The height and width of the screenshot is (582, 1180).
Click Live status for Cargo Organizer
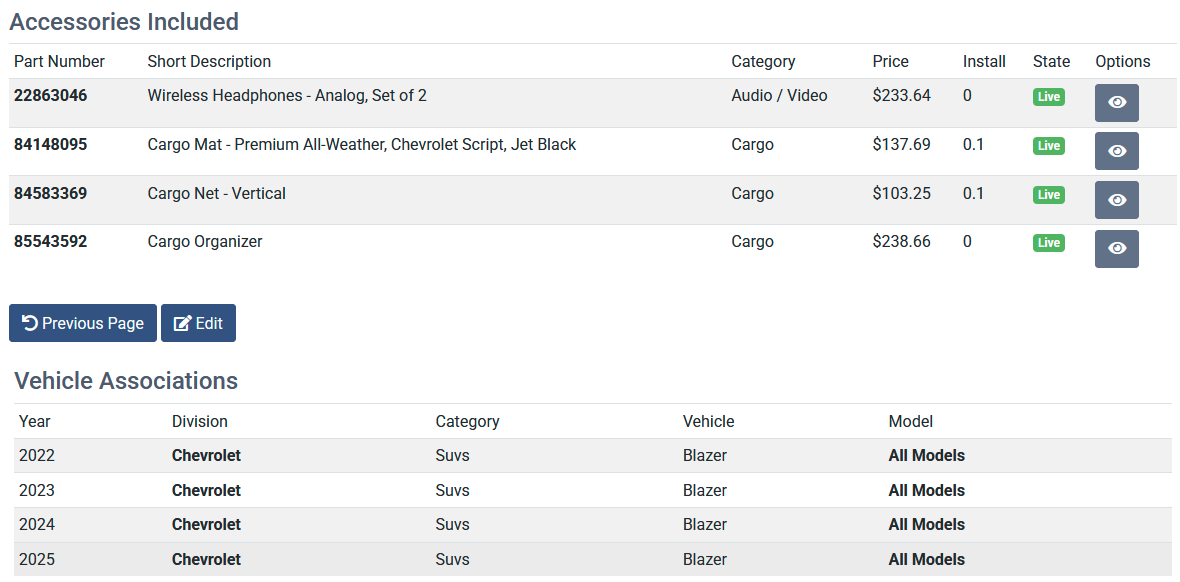(1048, 243)
